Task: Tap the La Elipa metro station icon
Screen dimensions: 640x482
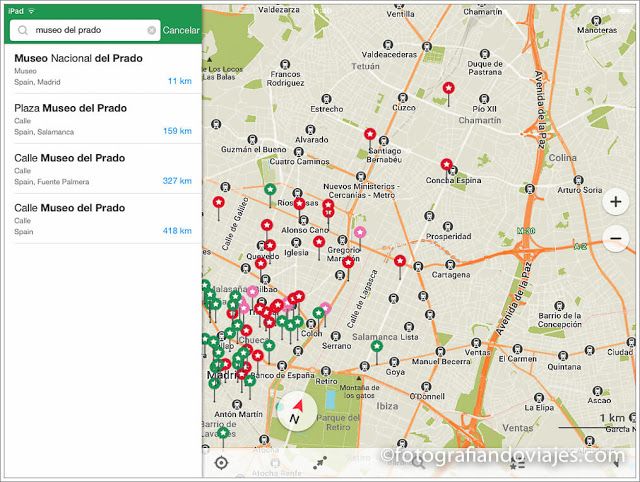Action: [539, 398]
